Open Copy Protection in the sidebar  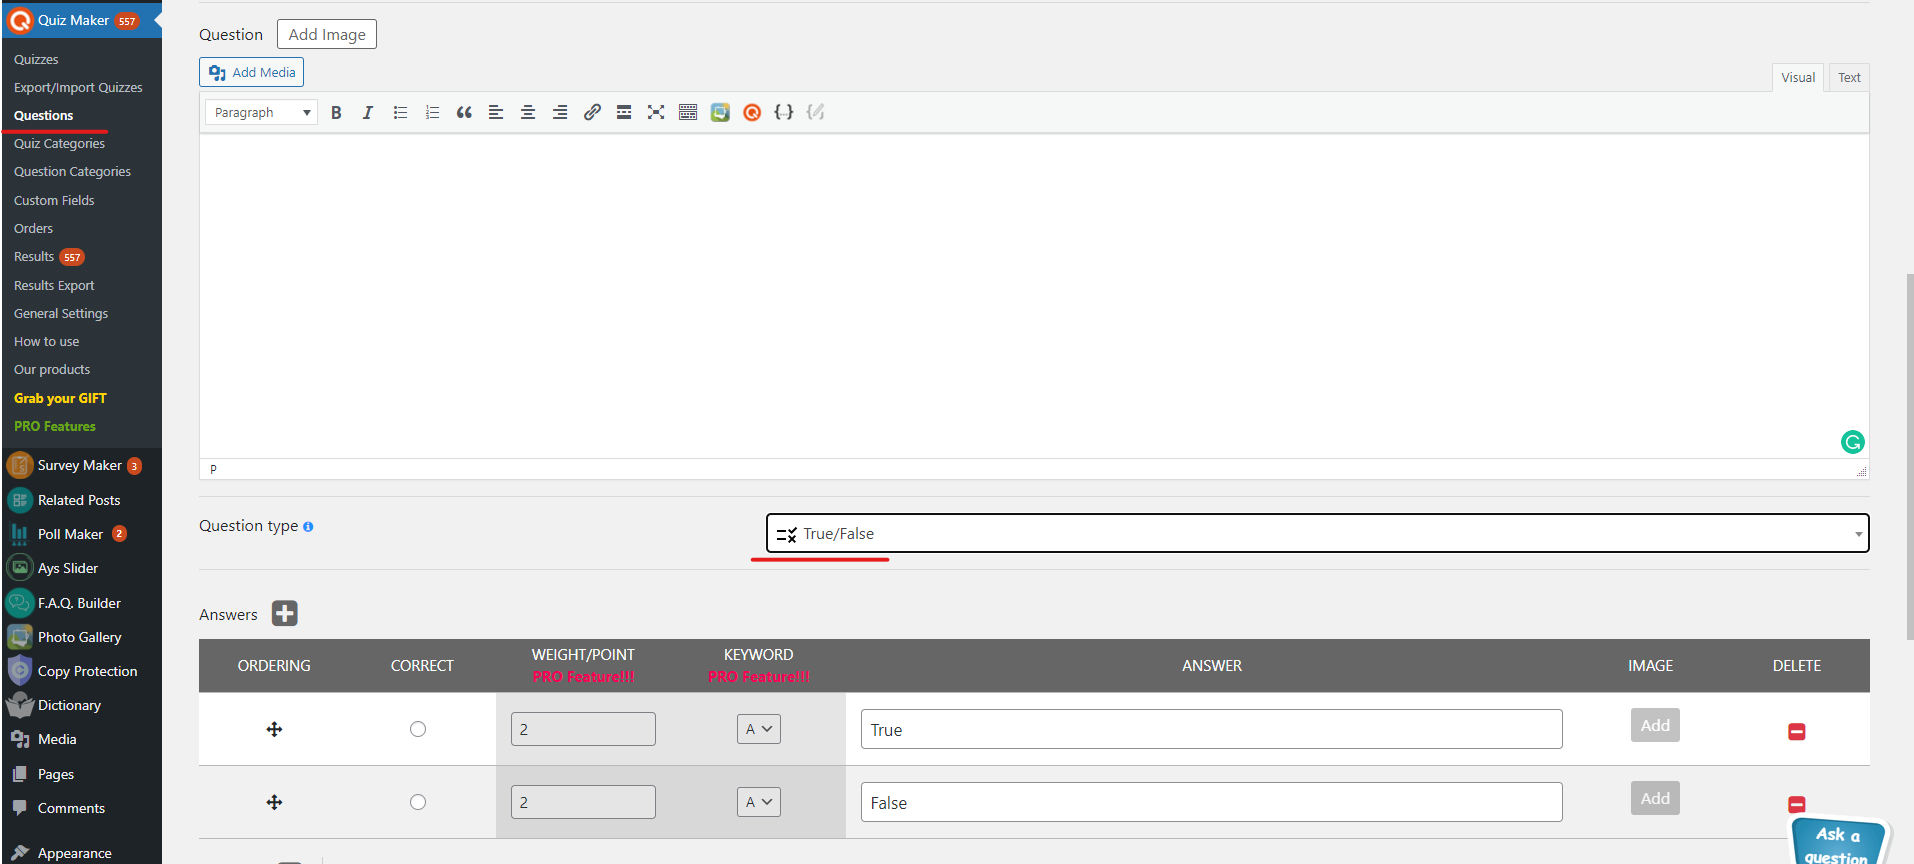click(x=87, y=671)
